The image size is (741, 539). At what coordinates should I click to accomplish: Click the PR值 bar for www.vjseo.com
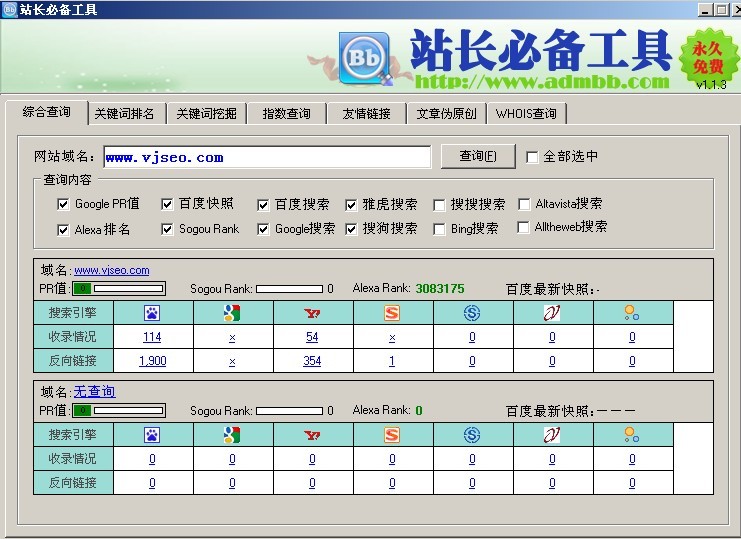tap(119, 288)
